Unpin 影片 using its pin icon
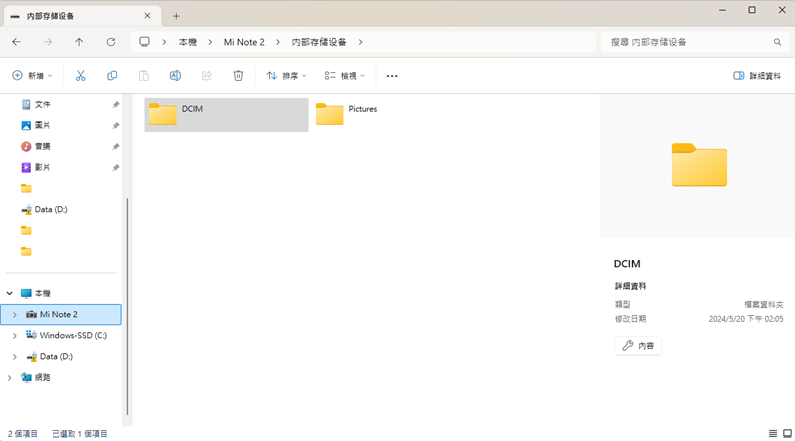Image resolution: width=795 pixels, height=441 pixels. [x=116, y=167]
